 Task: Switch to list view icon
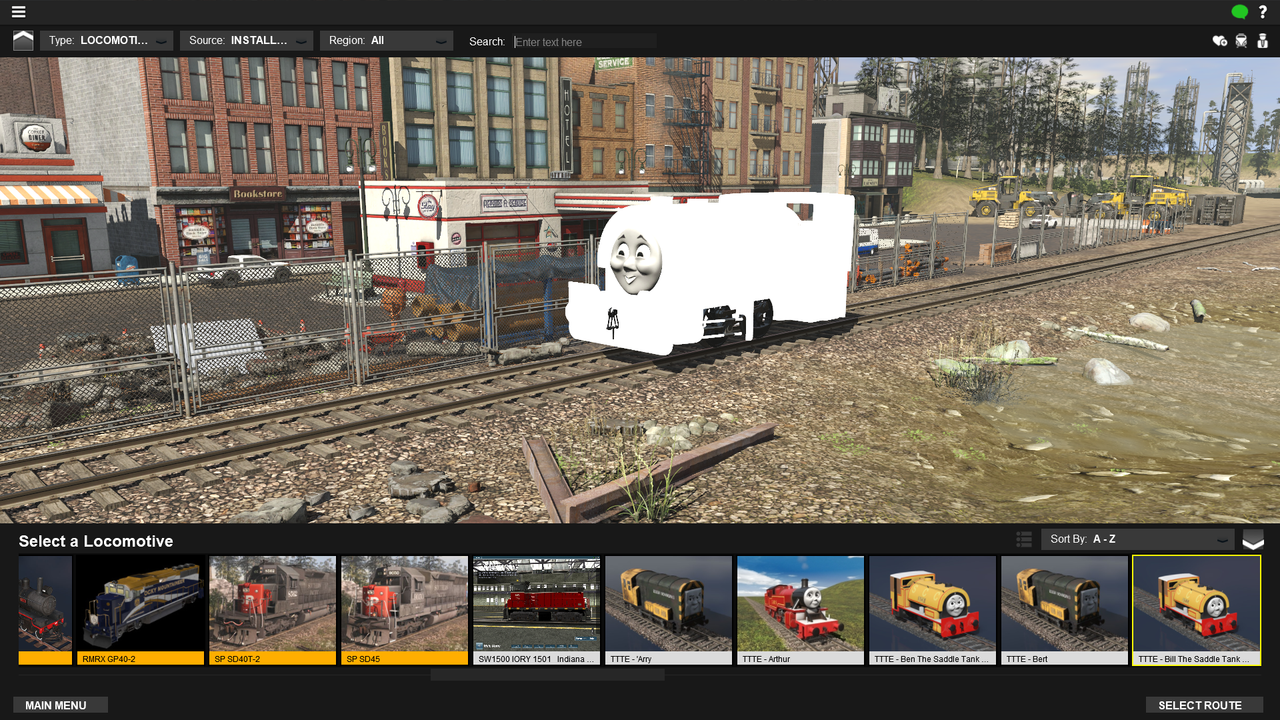pyautogui.click(x=1024, y=539)
